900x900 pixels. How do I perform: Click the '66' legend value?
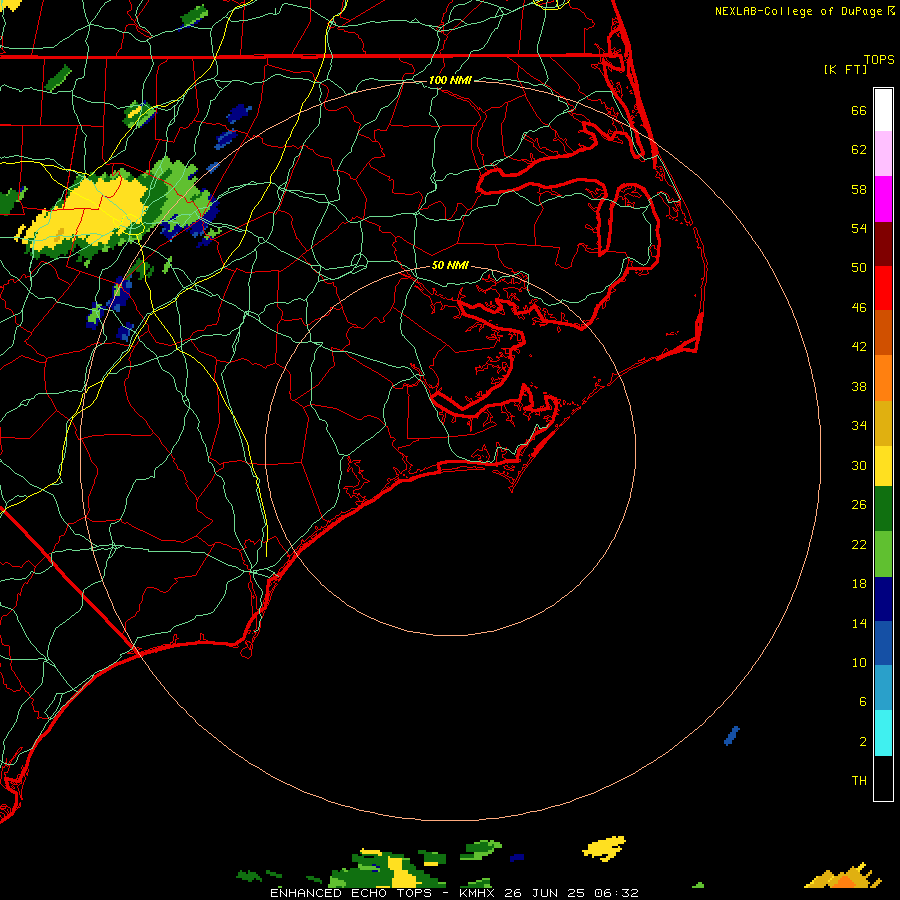[859, 110]
